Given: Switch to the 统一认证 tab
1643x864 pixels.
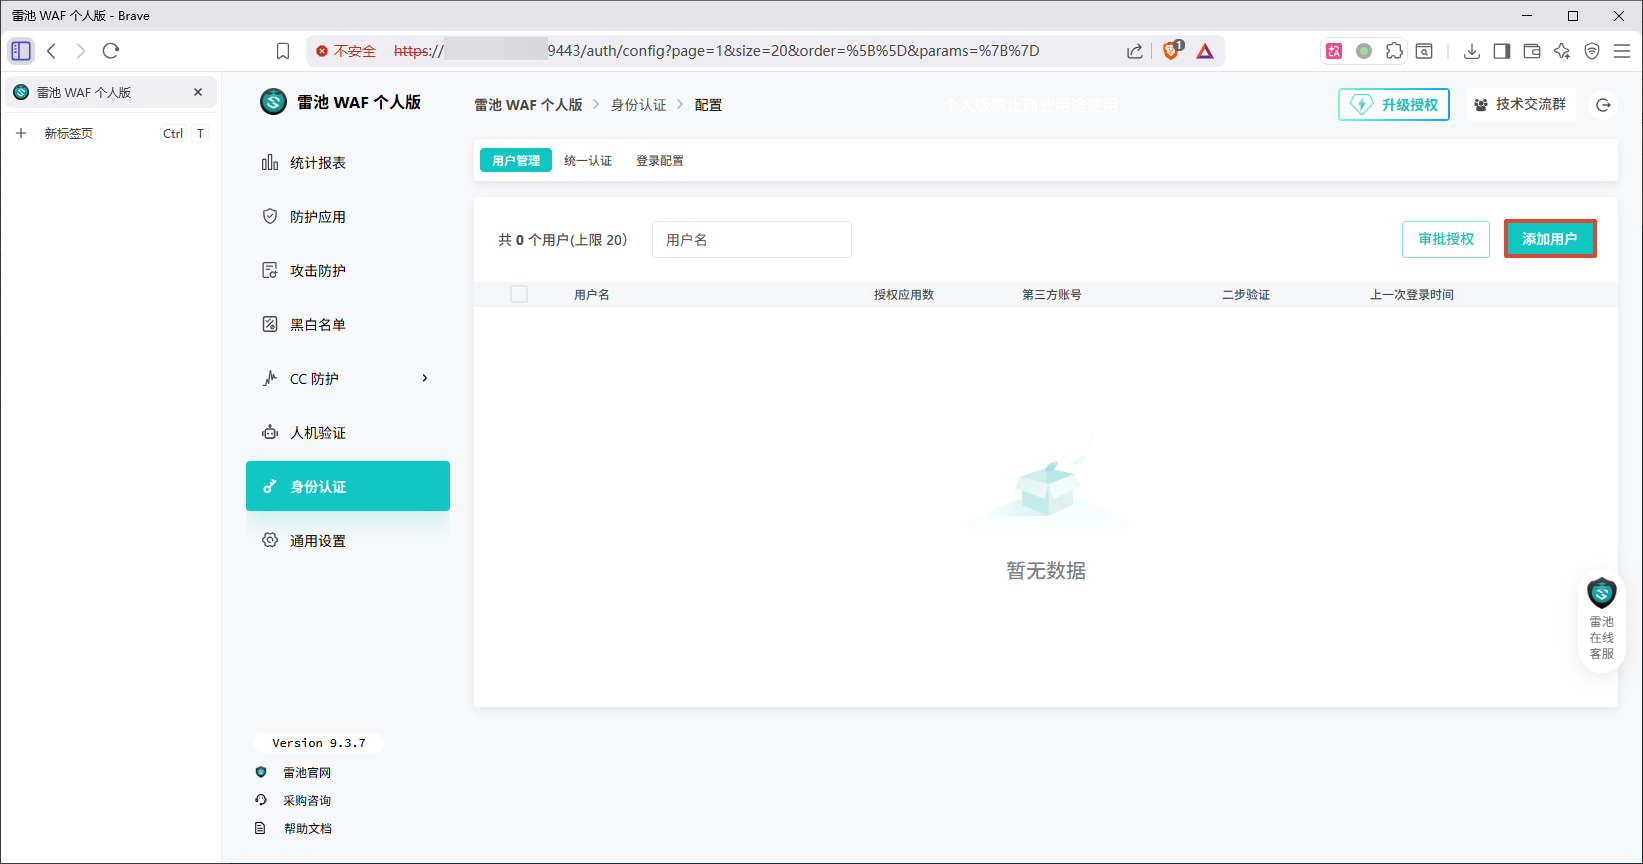Looking at the screenshot, I should click(x=588, y=160).
